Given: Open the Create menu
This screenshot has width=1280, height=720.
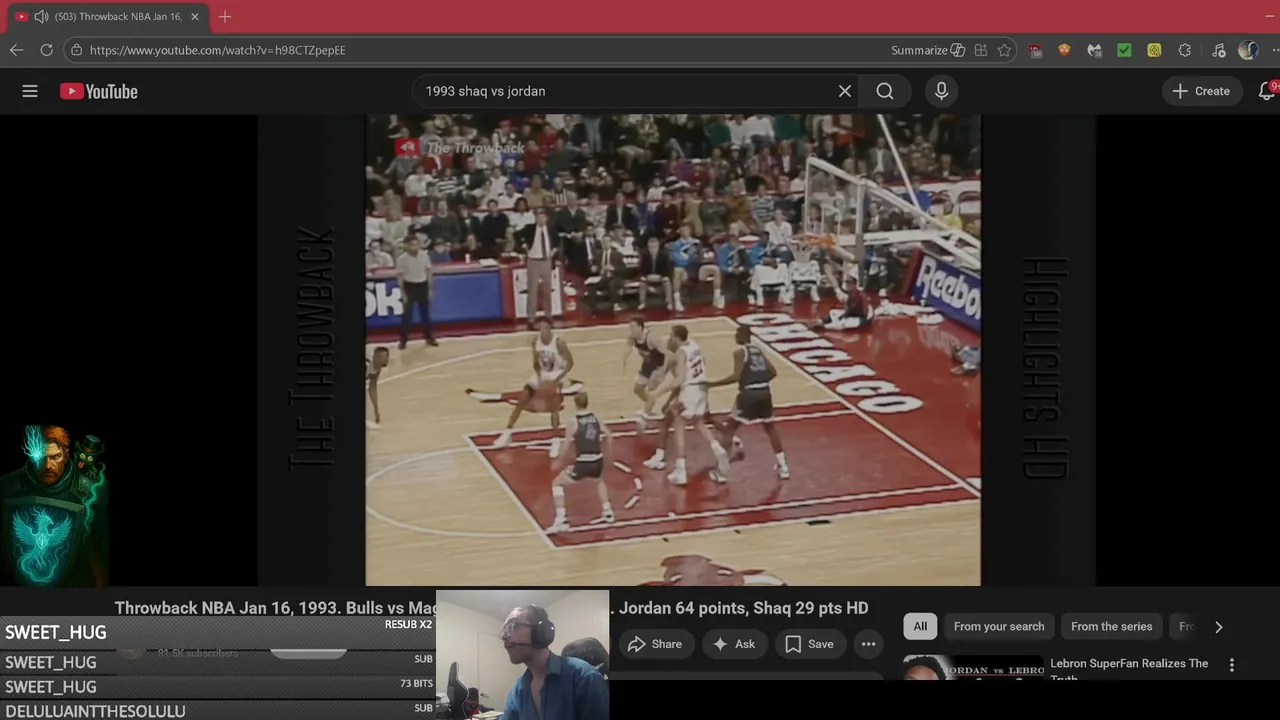Looking at the screenshot, I should (x=1201, y=91).
